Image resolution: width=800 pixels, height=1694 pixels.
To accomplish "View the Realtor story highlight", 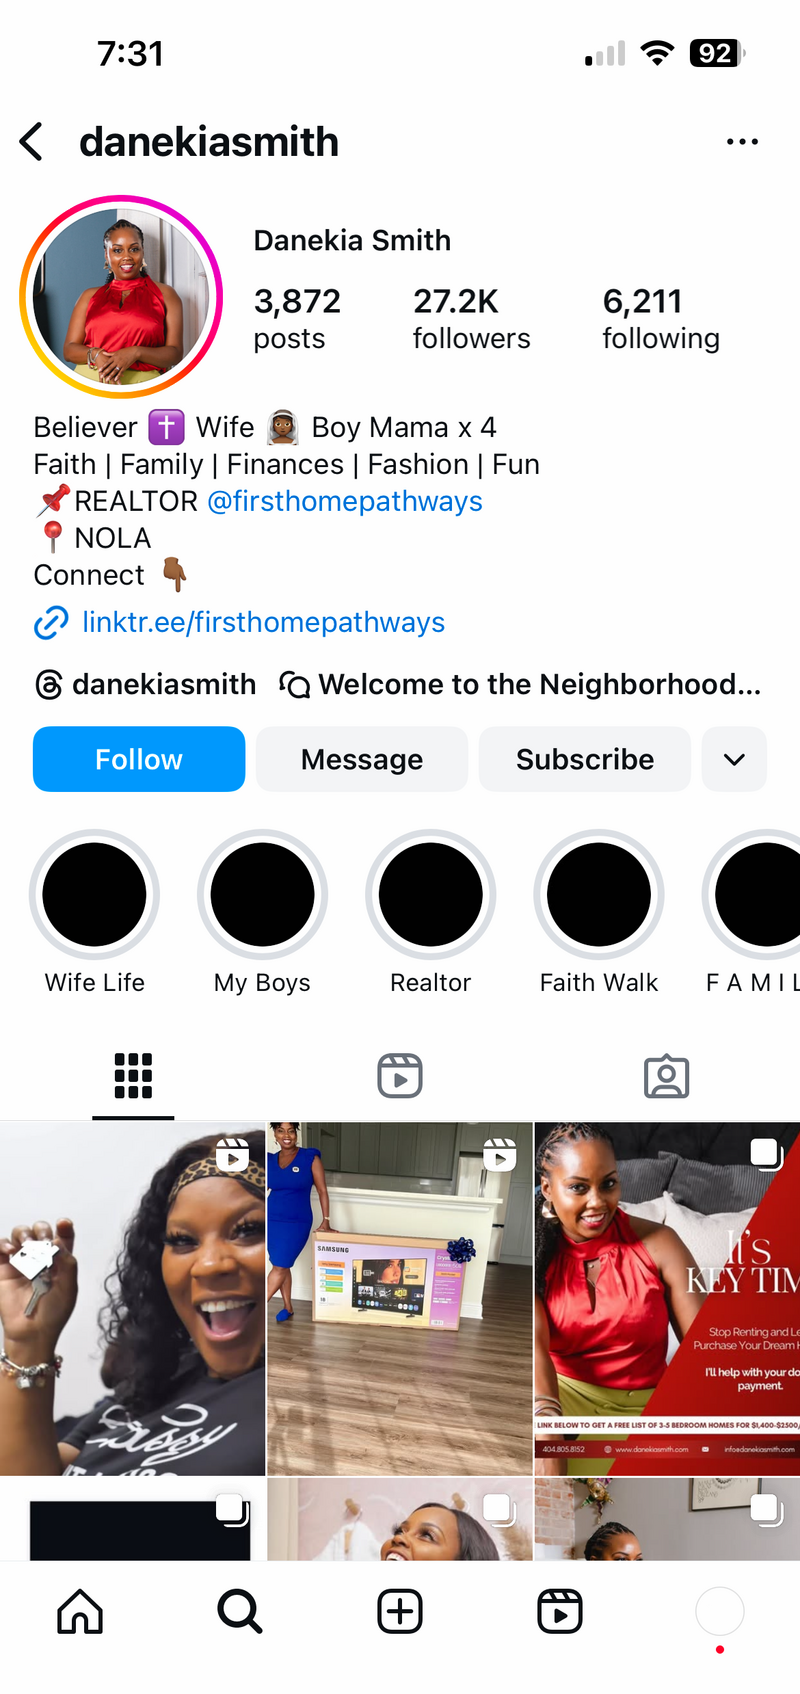I will pos(431,913).
